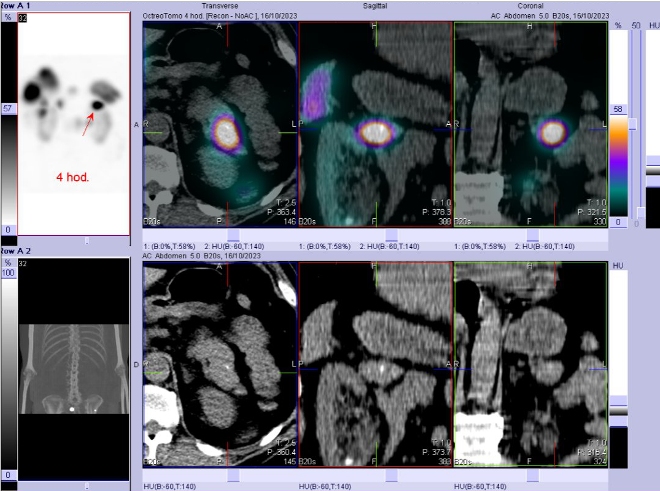The width and height of the screenshot is (660, 491).
Task: Click 'HU(B:-60,T:140)' label under CT transverse view
Action: coord(170,487)
